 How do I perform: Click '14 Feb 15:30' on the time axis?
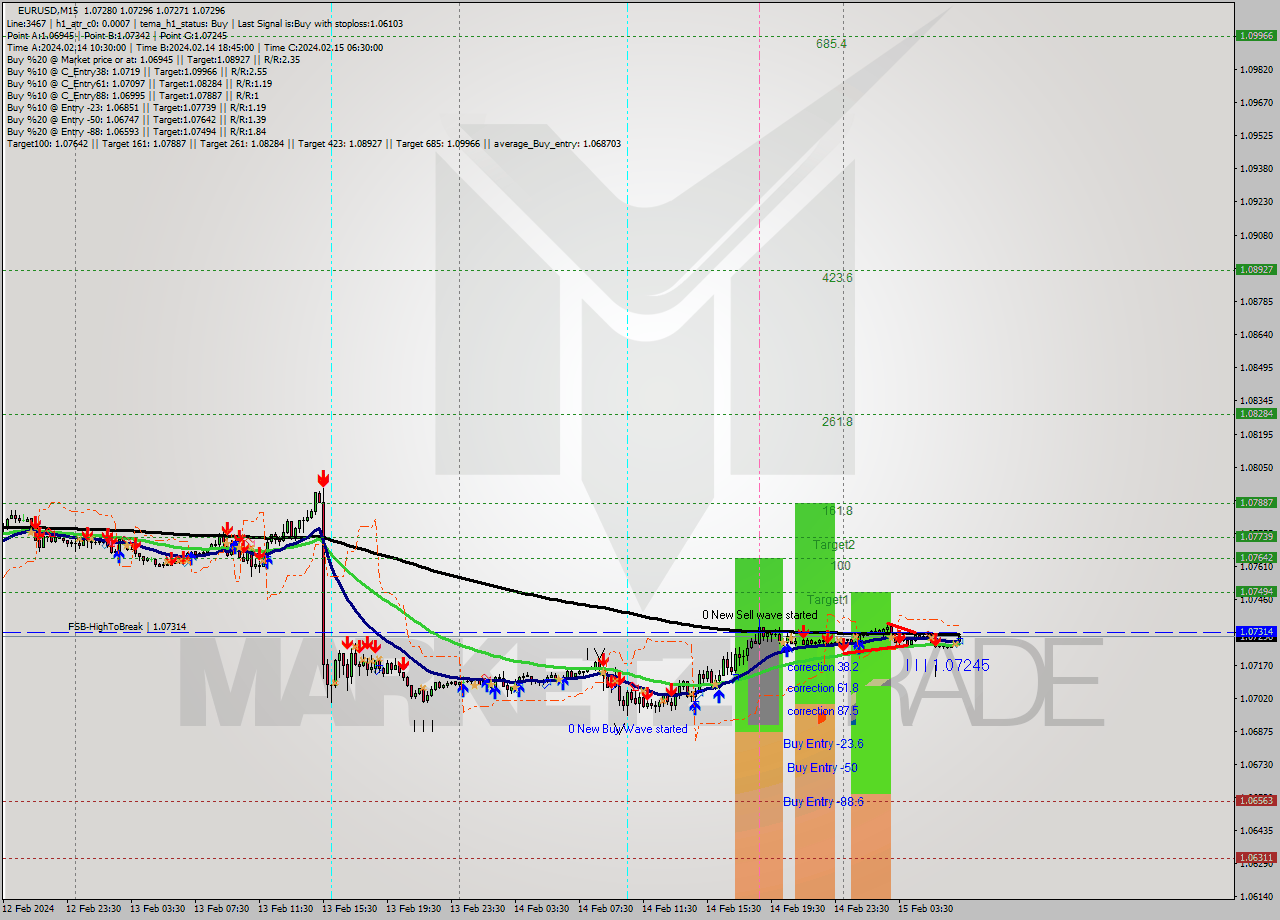734,909
